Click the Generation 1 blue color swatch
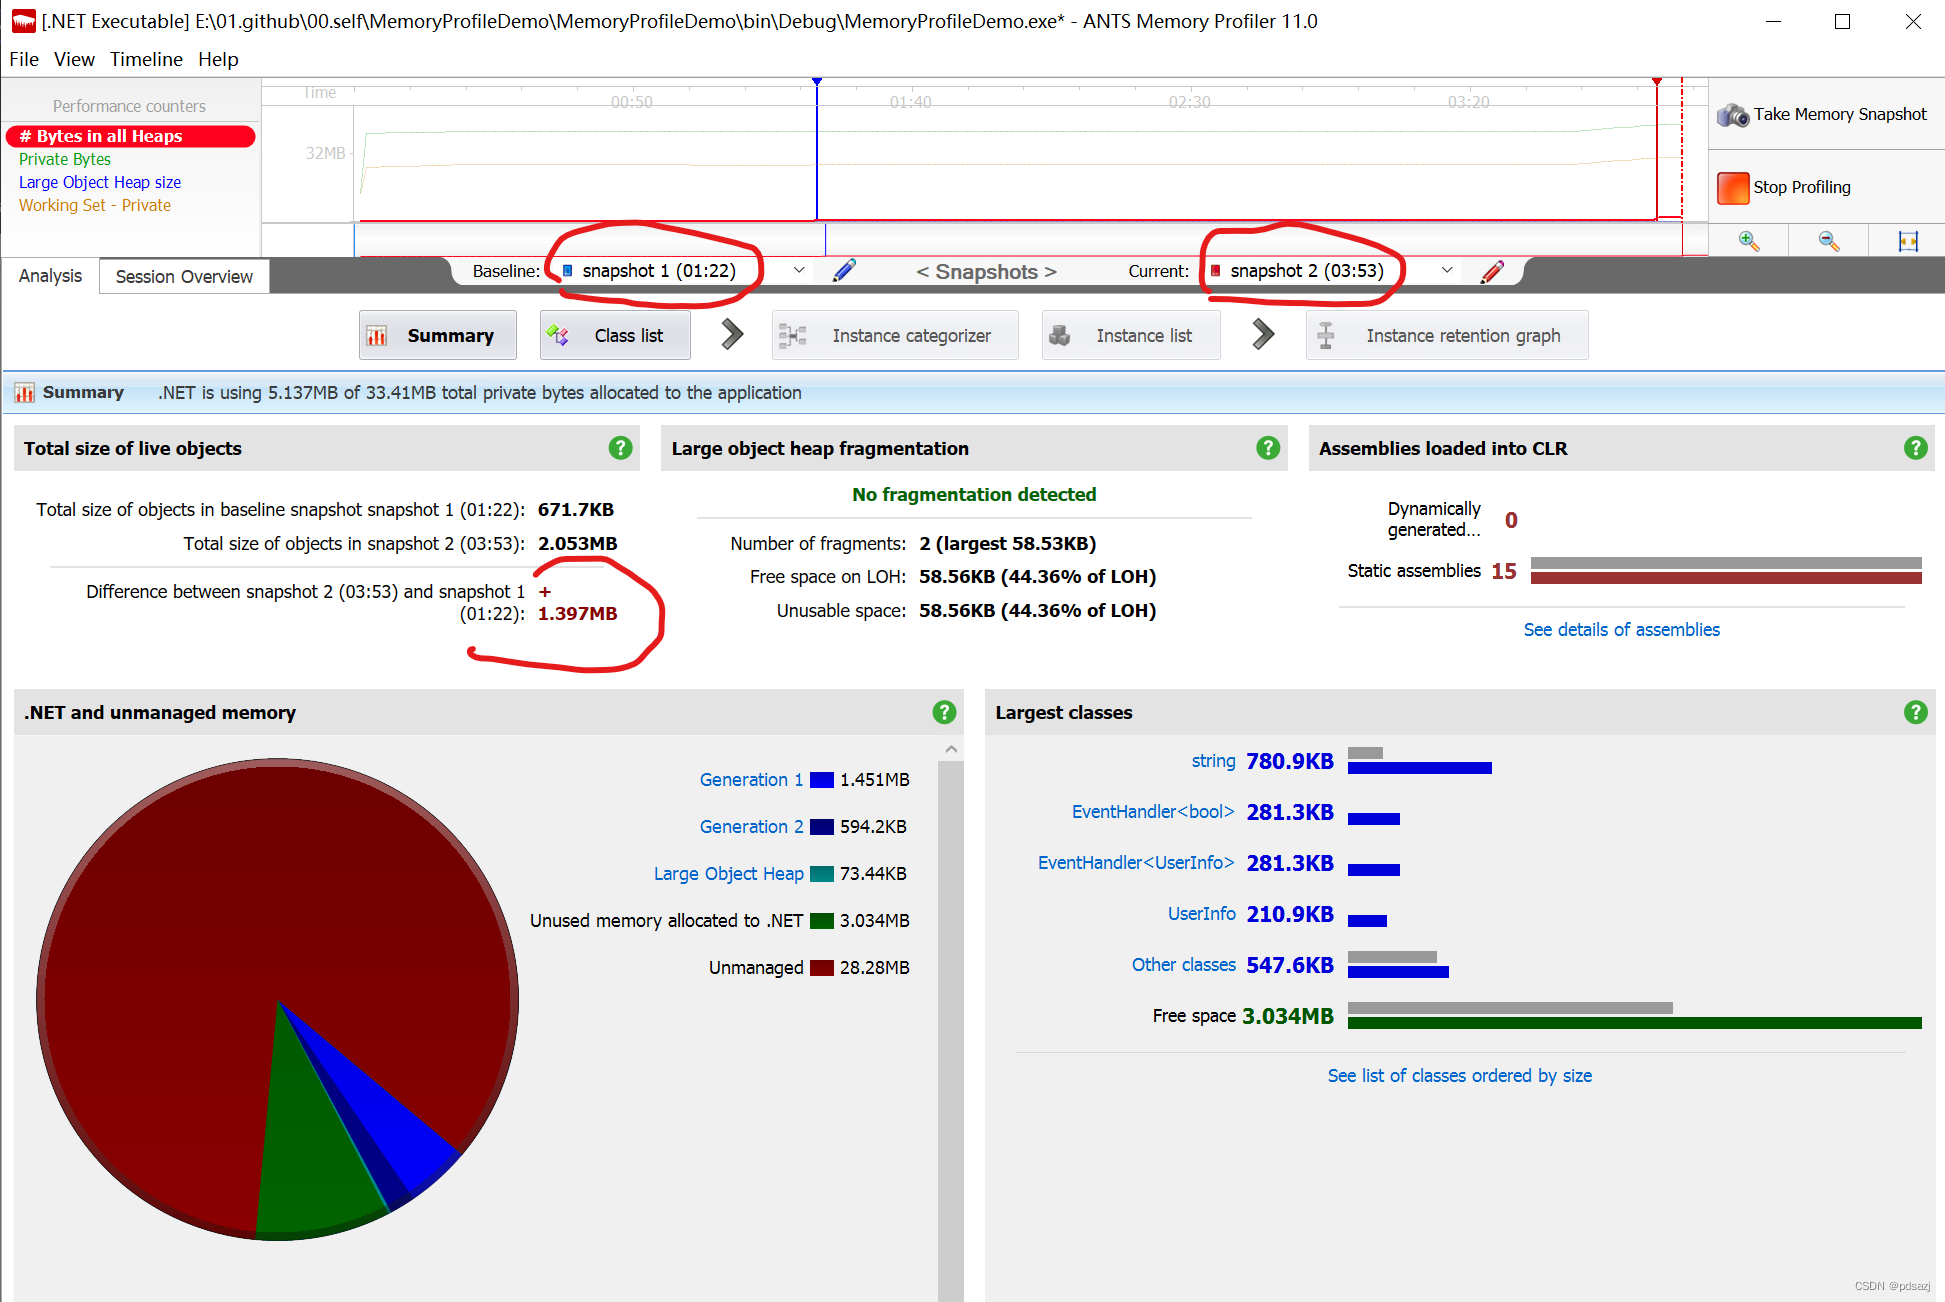Screen dimensions: 1945x1302 pos(821,780)
